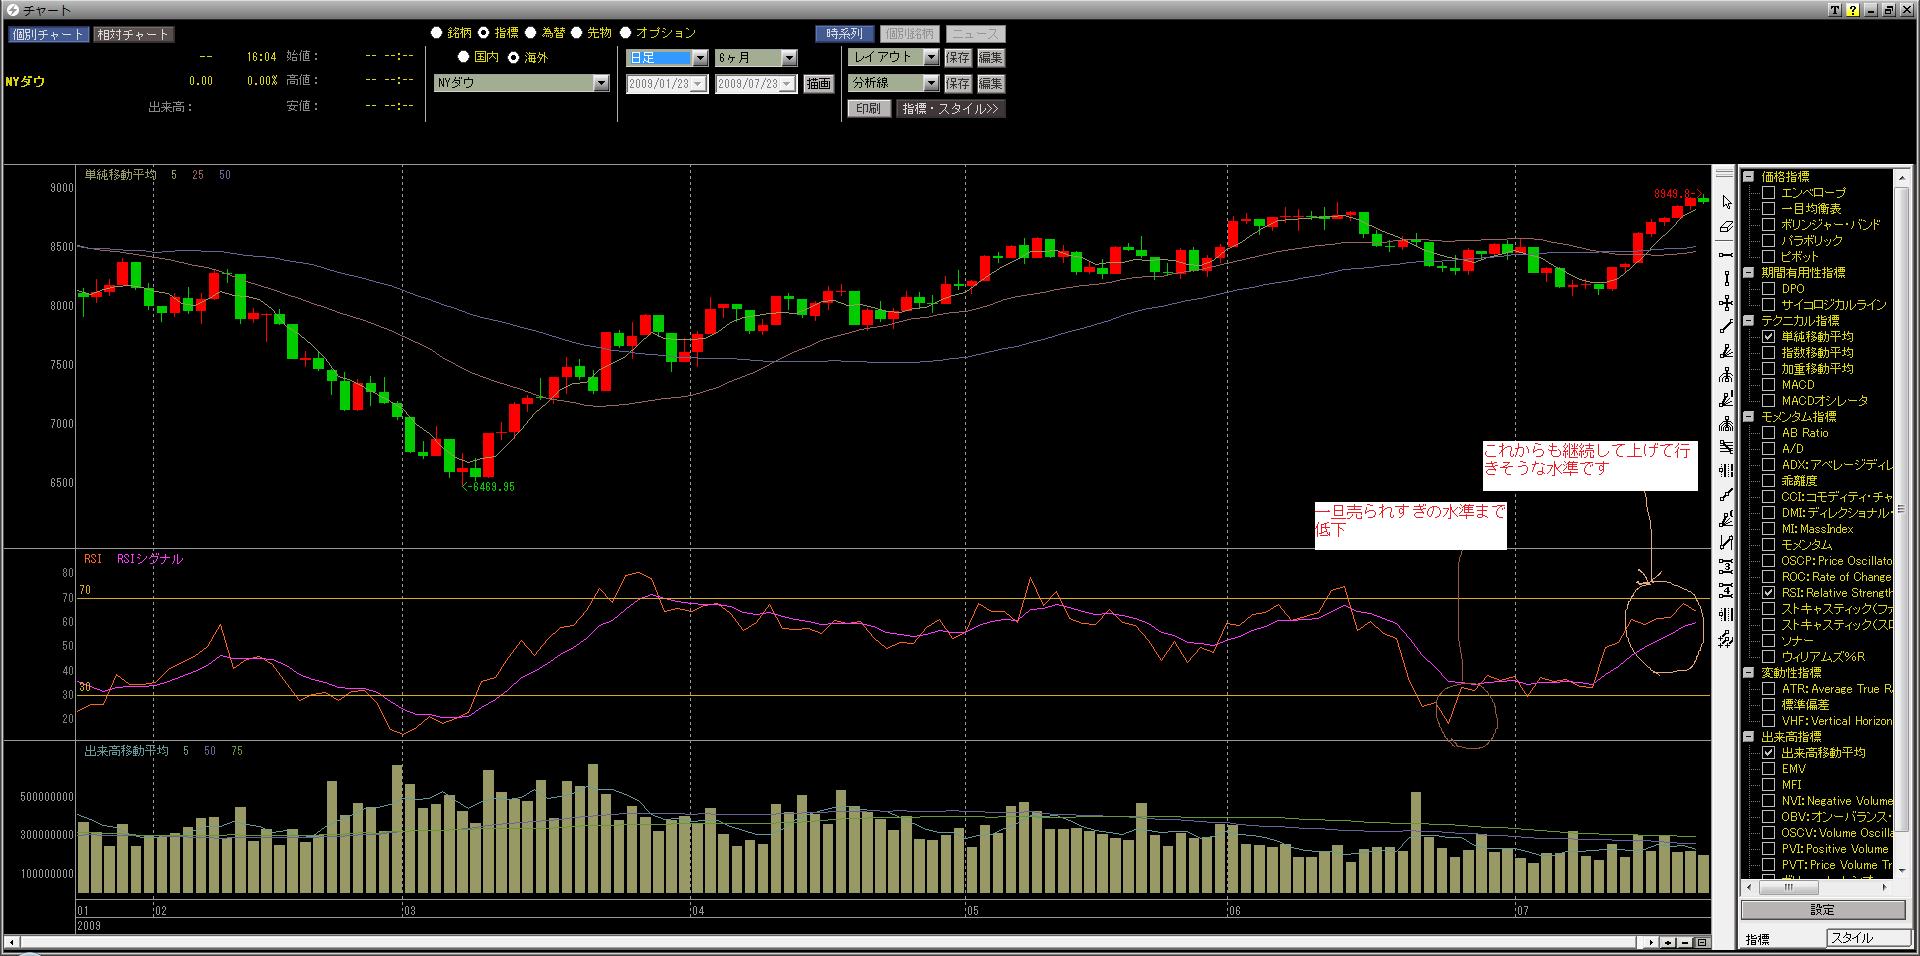Image resolution: width=1920 pixels, height=956 pixels.
Task: Select the eraser tool
Action: pos(1726,228)
